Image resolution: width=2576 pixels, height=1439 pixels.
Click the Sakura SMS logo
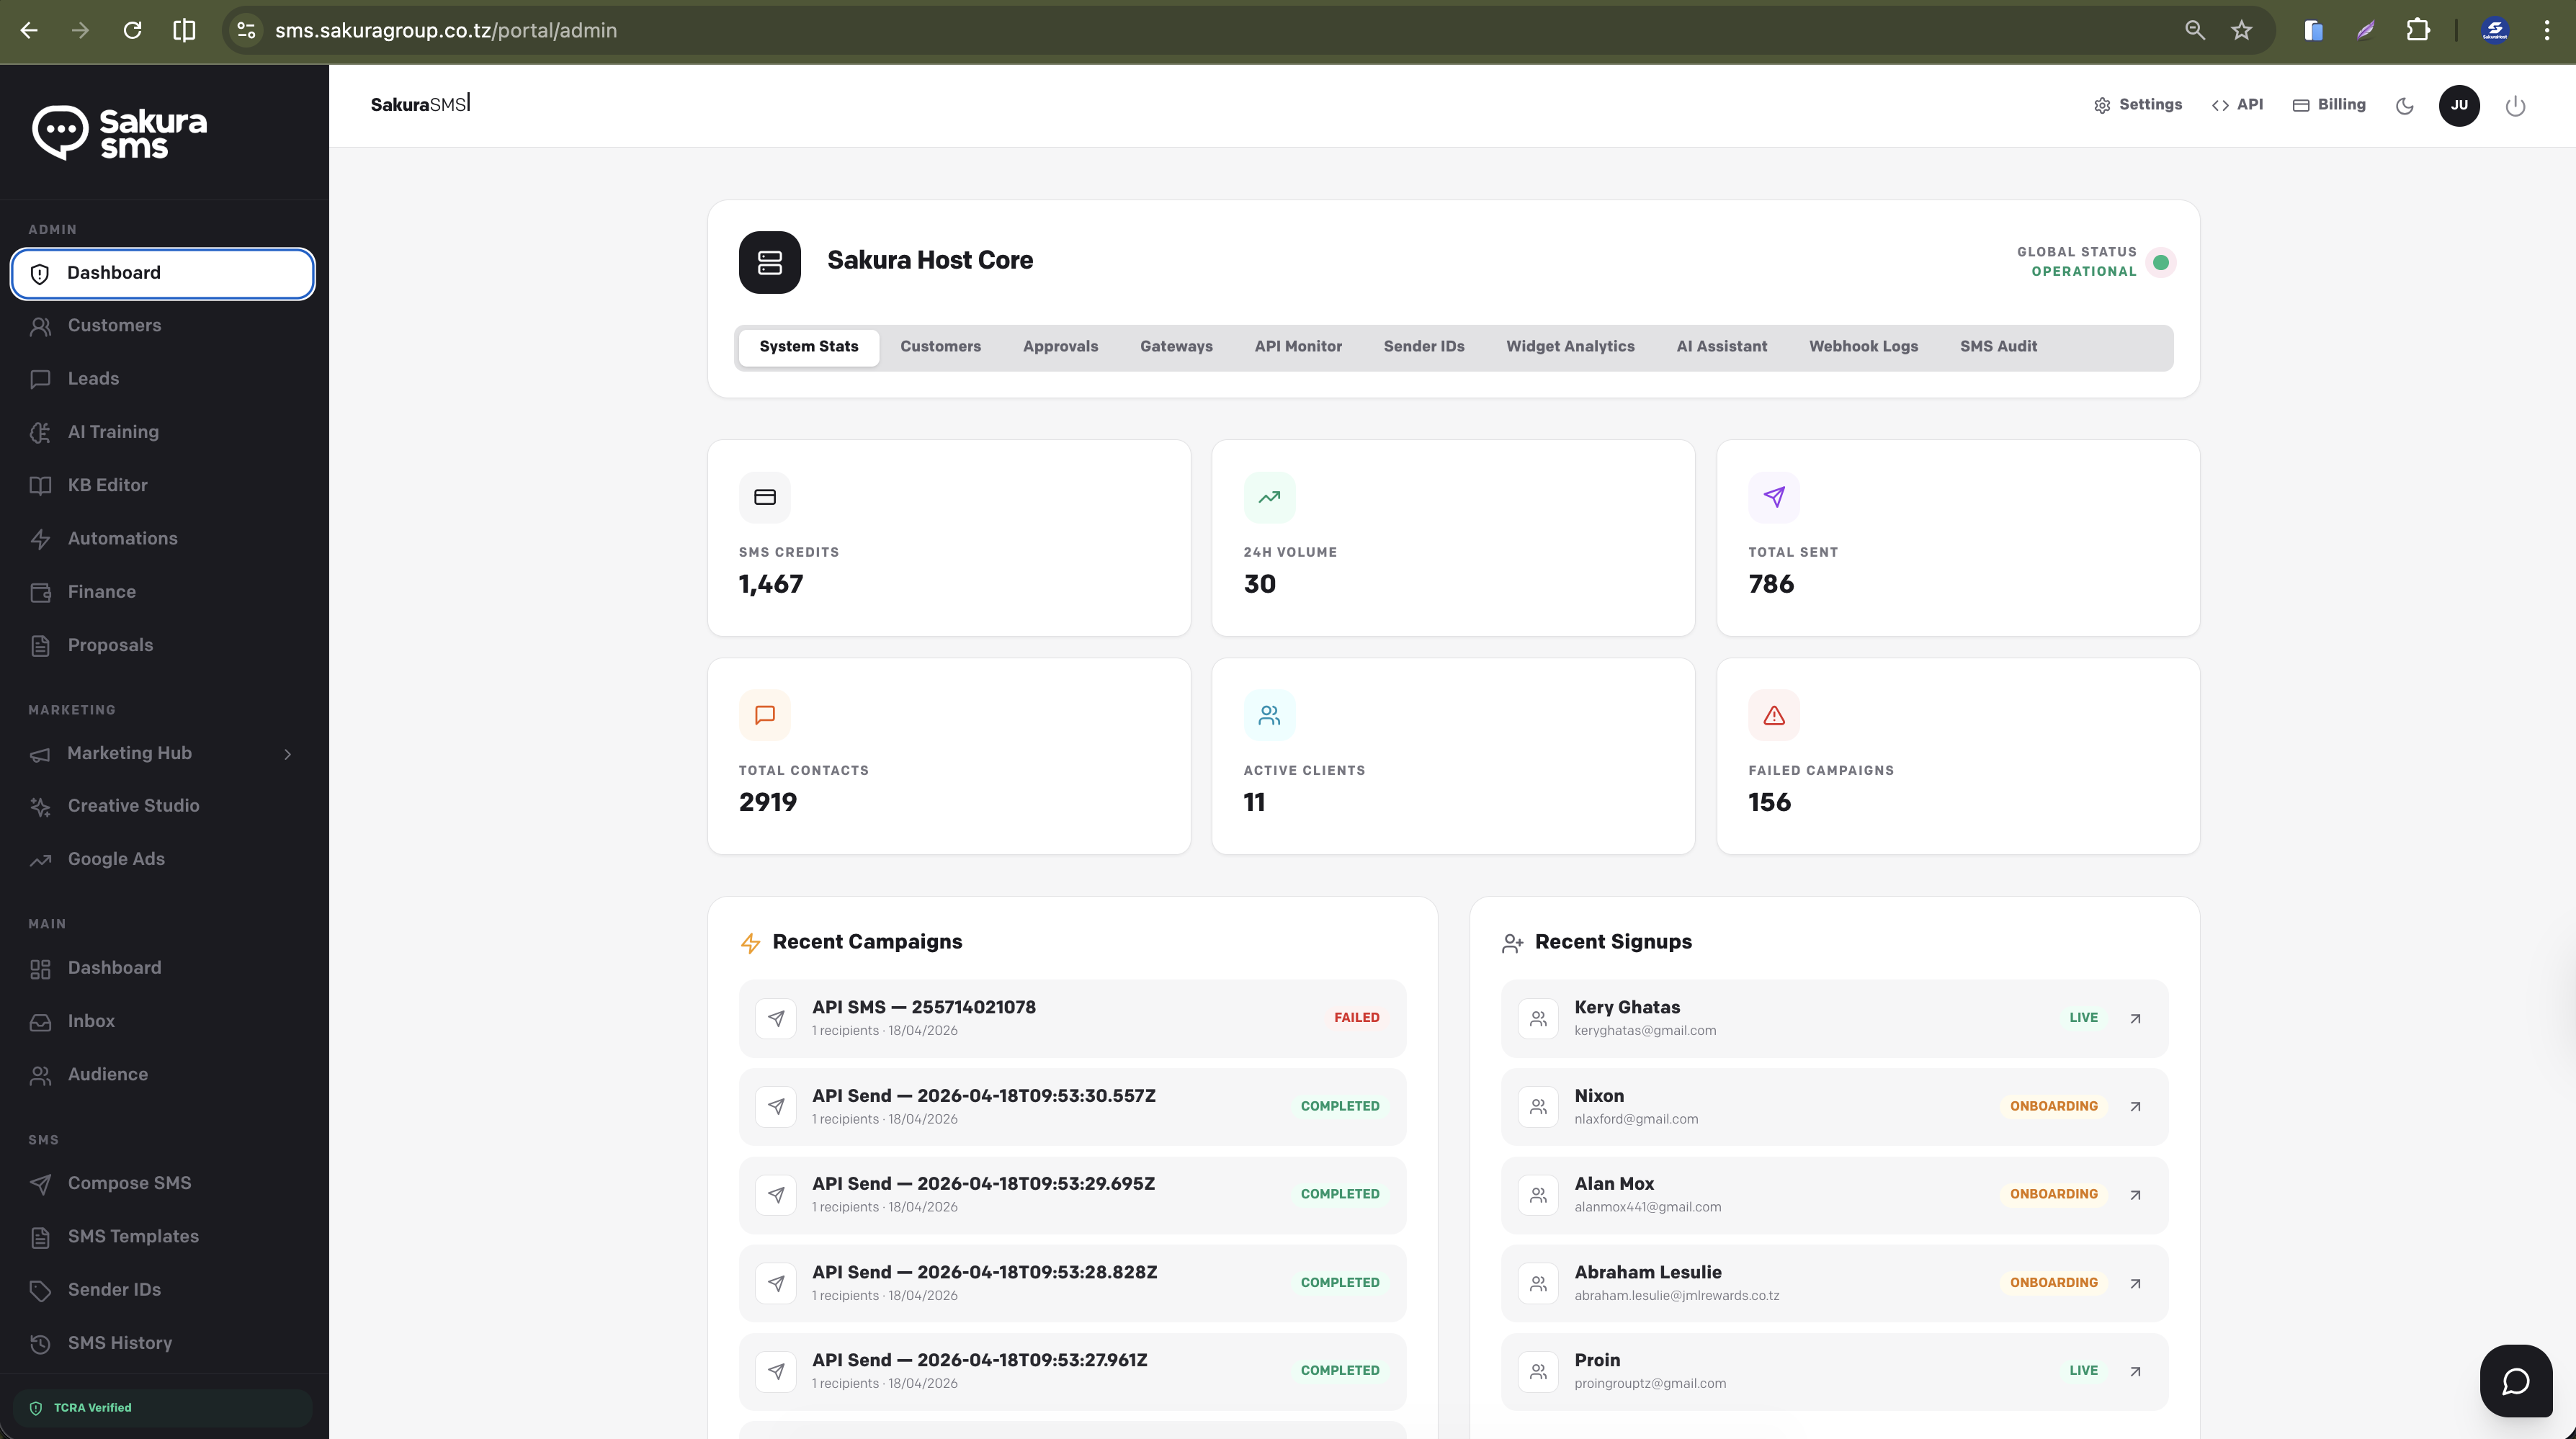[x=120, y=131]
